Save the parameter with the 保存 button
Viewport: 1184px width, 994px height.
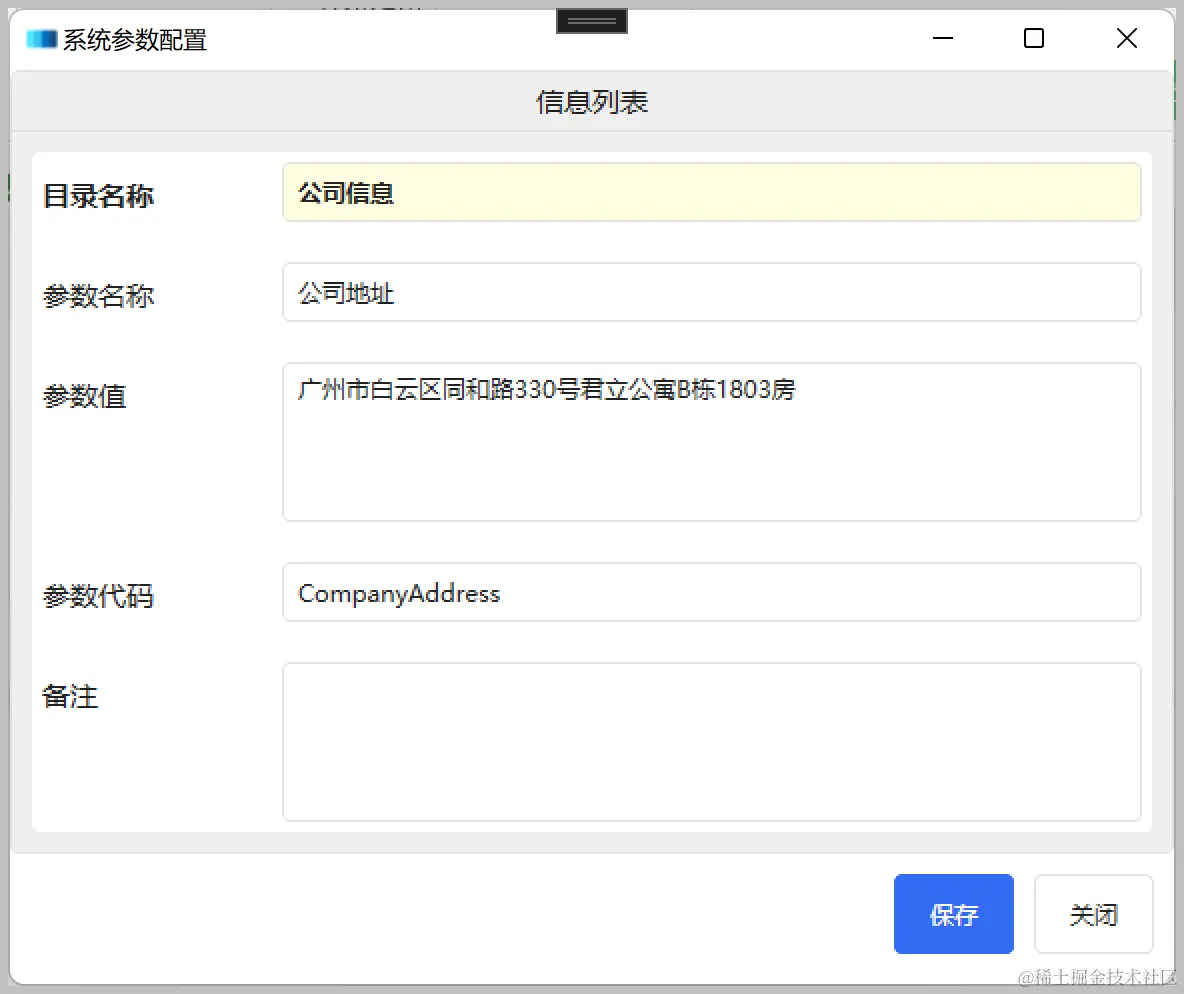click(953, 914)
